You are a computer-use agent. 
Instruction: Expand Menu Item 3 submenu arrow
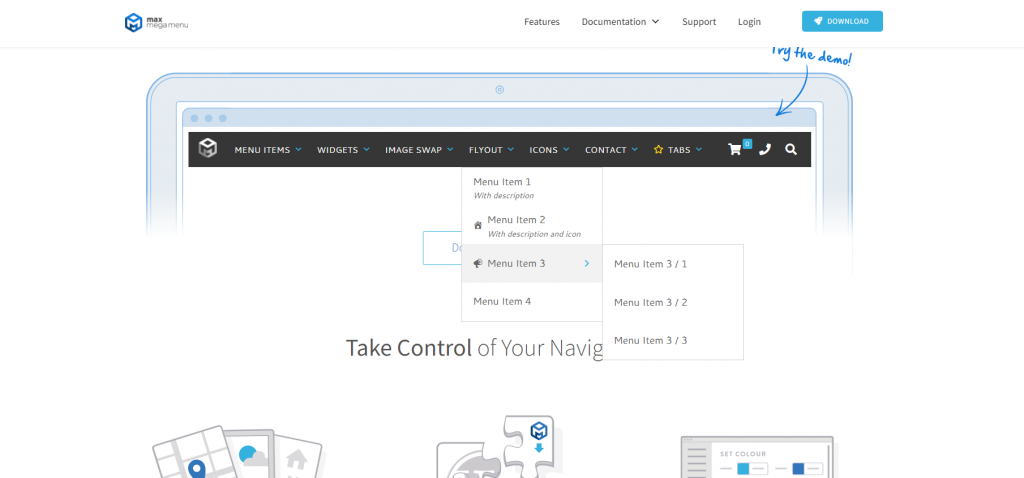tap(586, 263)
